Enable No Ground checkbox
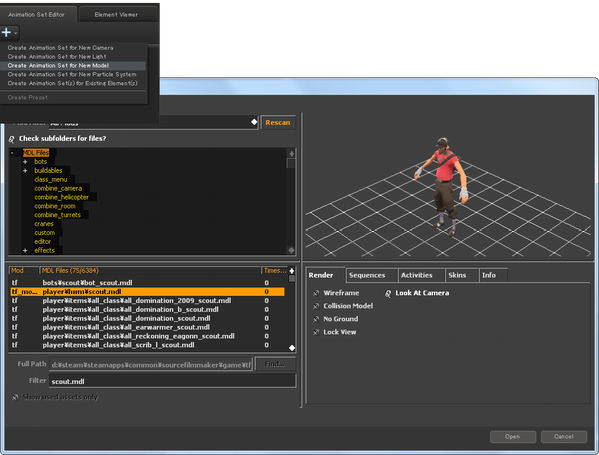This screenshot has width=599, height=455. [316, 319]
